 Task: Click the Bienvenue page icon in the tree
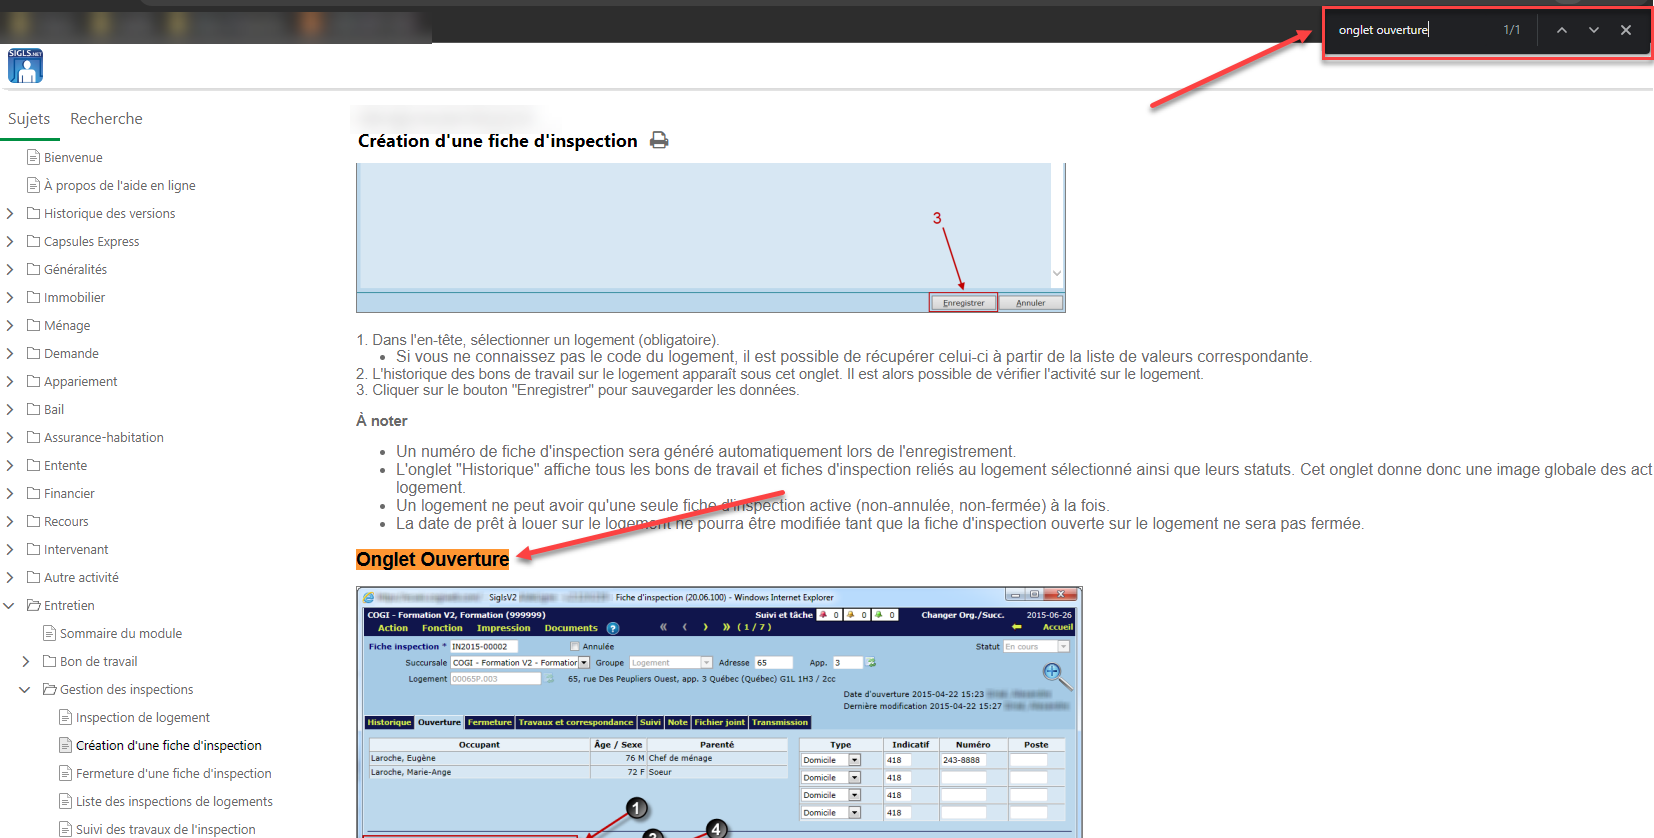coord(34,157)
